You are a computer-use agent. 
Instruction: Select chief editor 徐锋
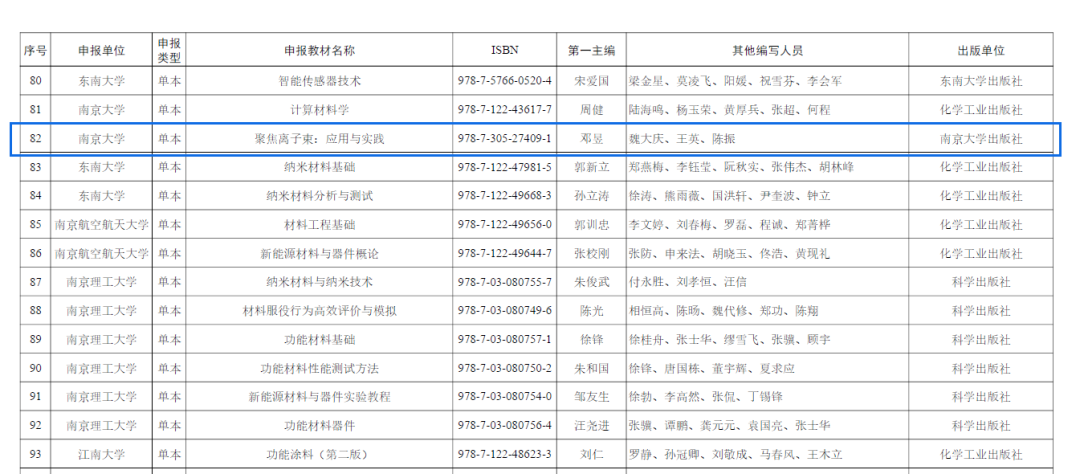click(592, 340)
